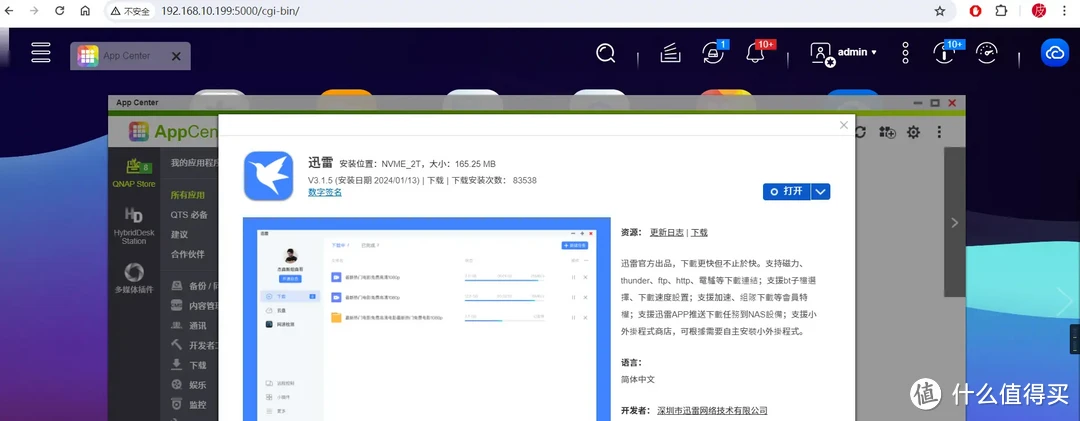
Task: Open App Center settings gear icon
Action: [x=913, y=132]
